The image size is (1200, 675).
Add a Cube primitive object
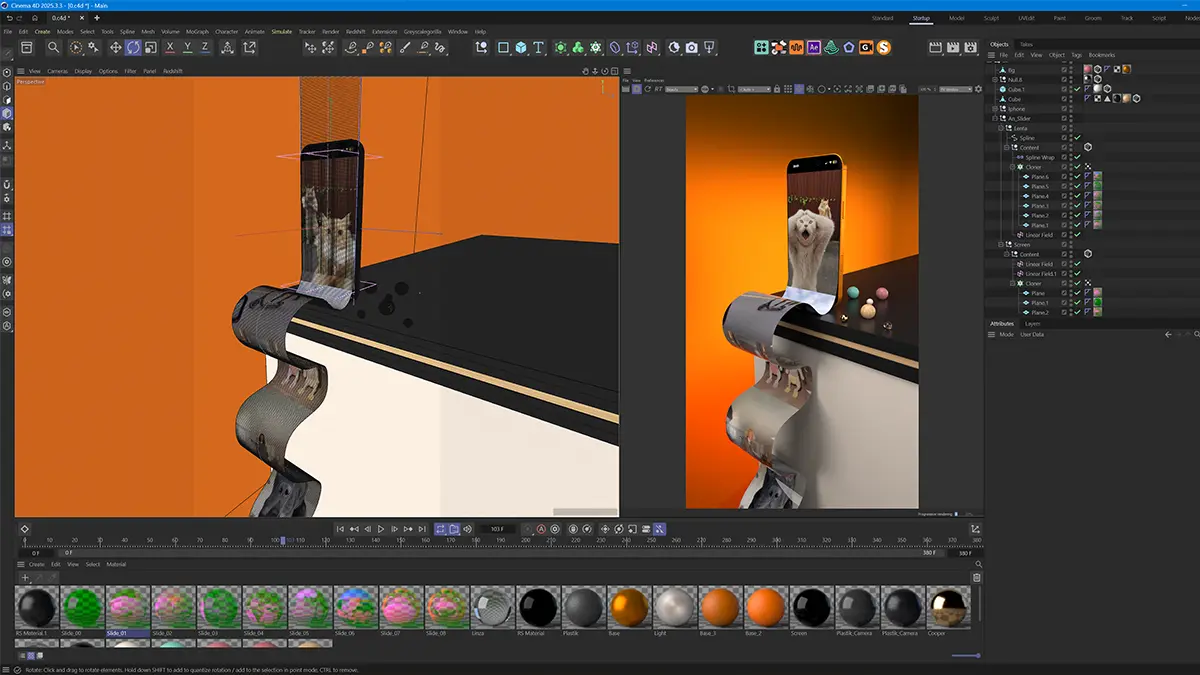click(x=521, y=47)
